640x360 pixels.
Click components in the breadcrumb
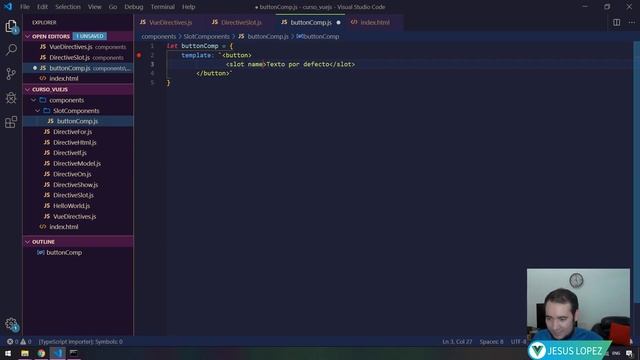[x=159, y=36]
